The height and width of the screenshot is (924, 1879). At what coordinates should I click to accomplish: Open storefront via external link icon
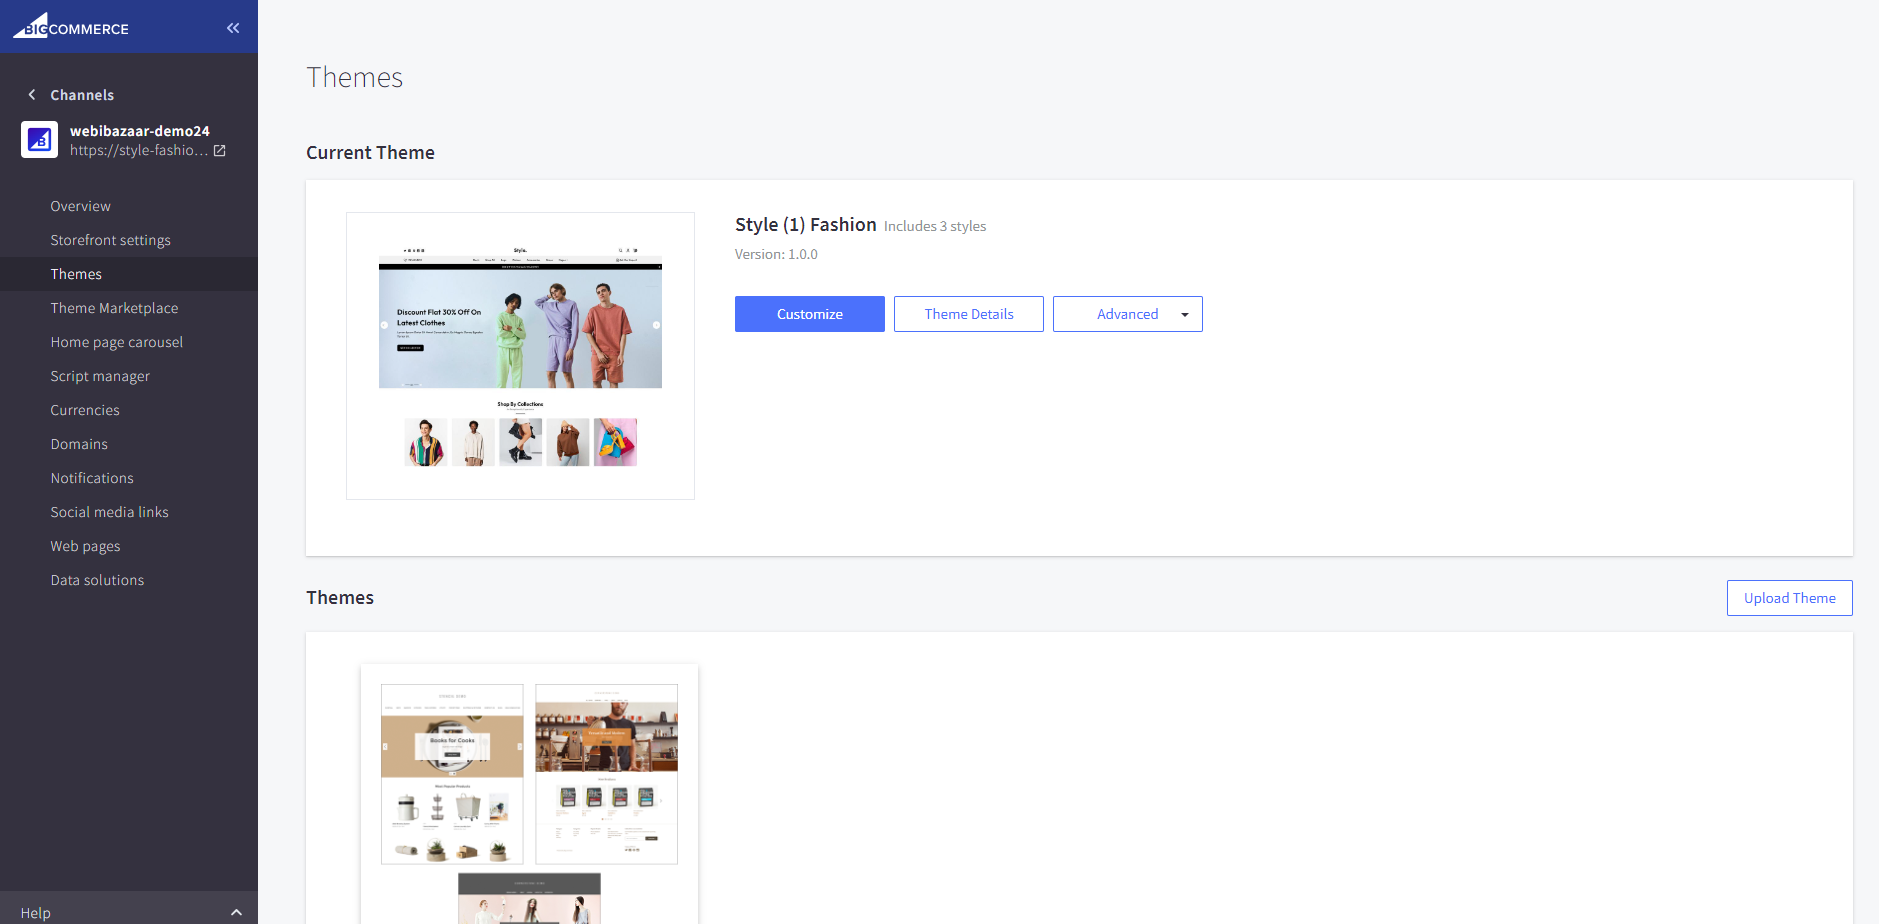click(220, 151)
